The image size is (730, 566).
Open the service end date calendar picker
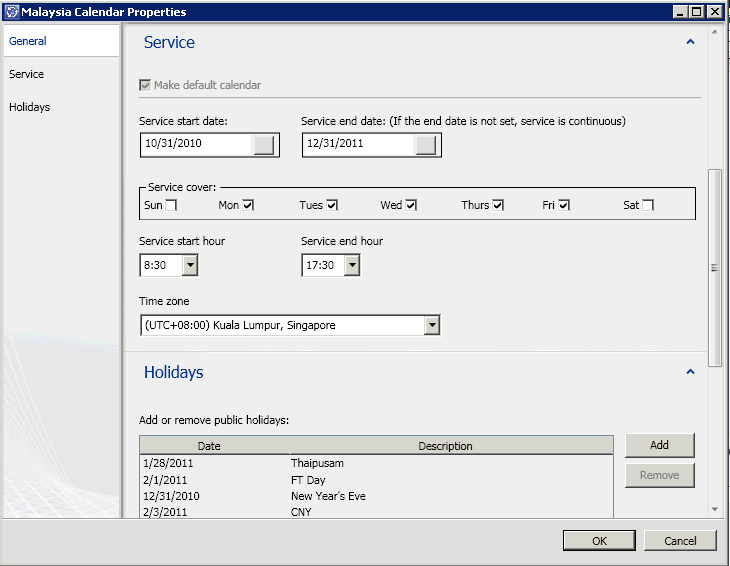click(426, 145)
